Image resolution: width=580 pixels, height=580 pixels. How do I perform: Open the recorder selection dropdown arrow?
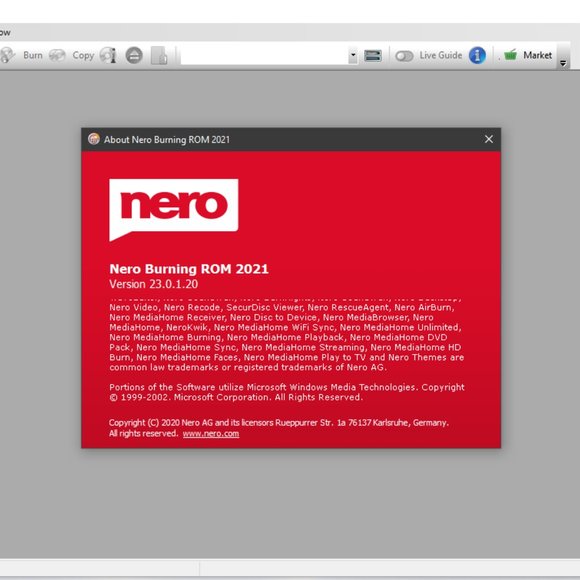tap(353, 55)
